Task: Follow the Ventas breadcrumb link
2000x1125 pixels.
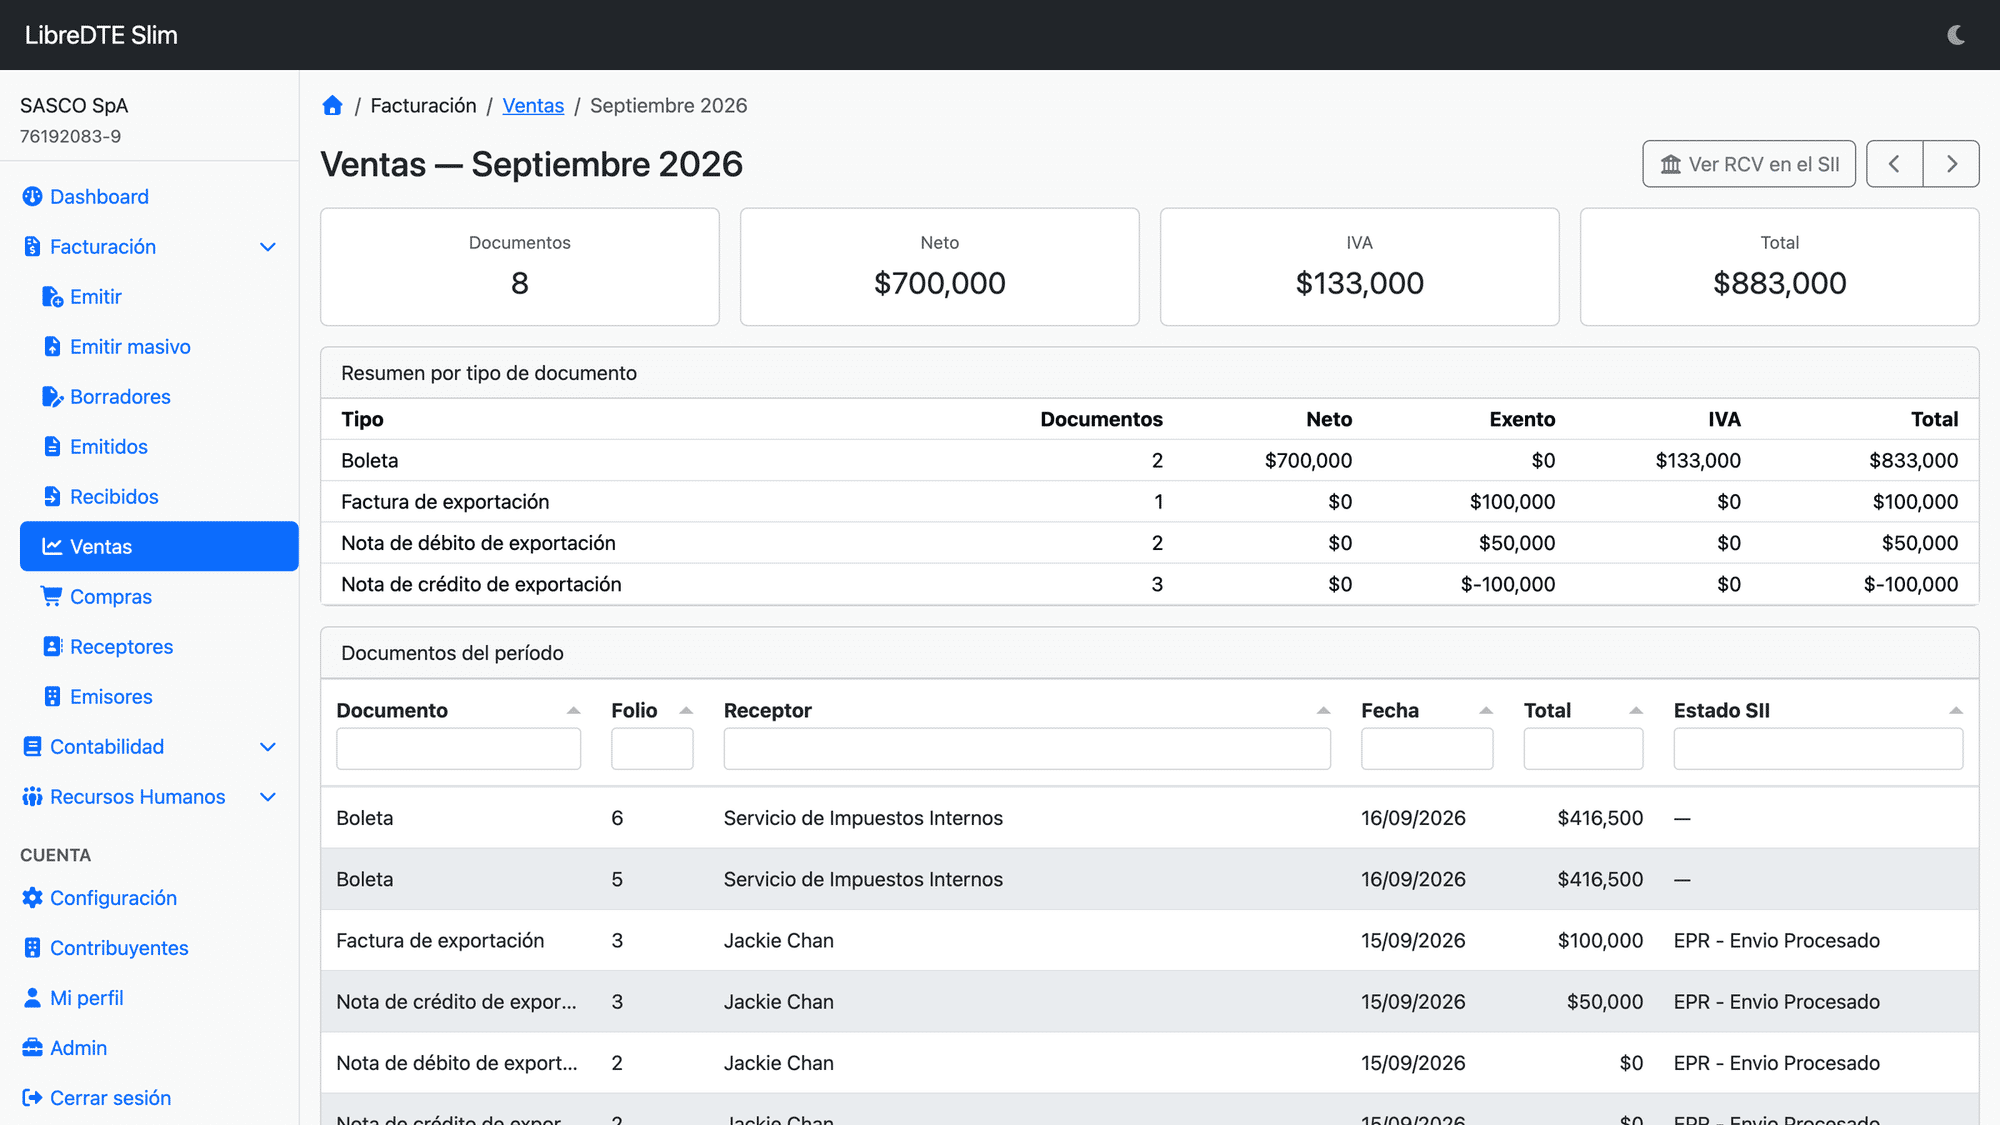Action: point(533,106)
